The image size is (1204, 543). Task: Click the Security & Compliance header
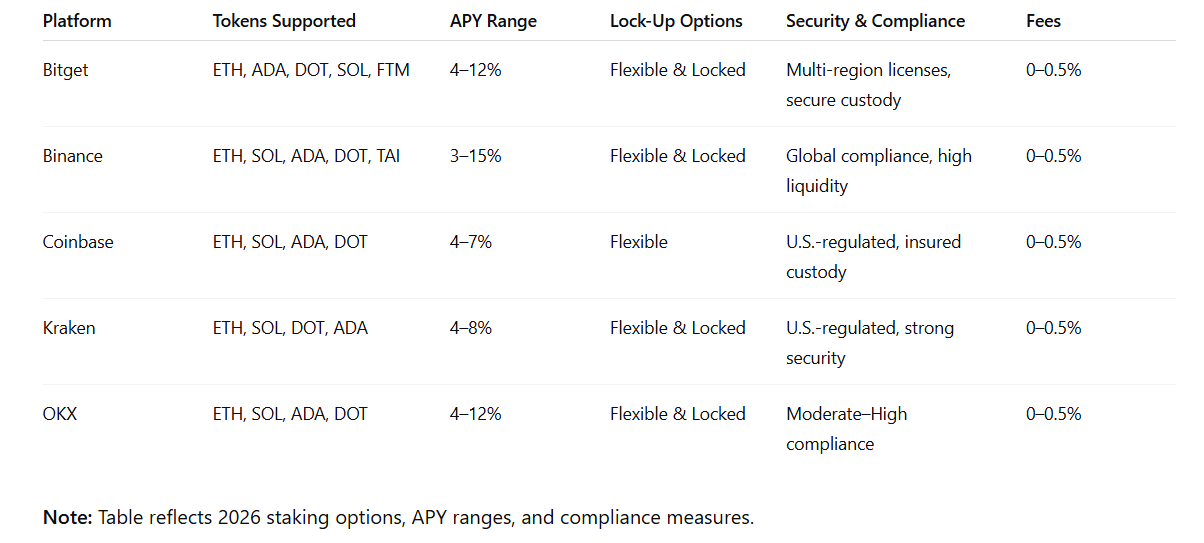875,20
